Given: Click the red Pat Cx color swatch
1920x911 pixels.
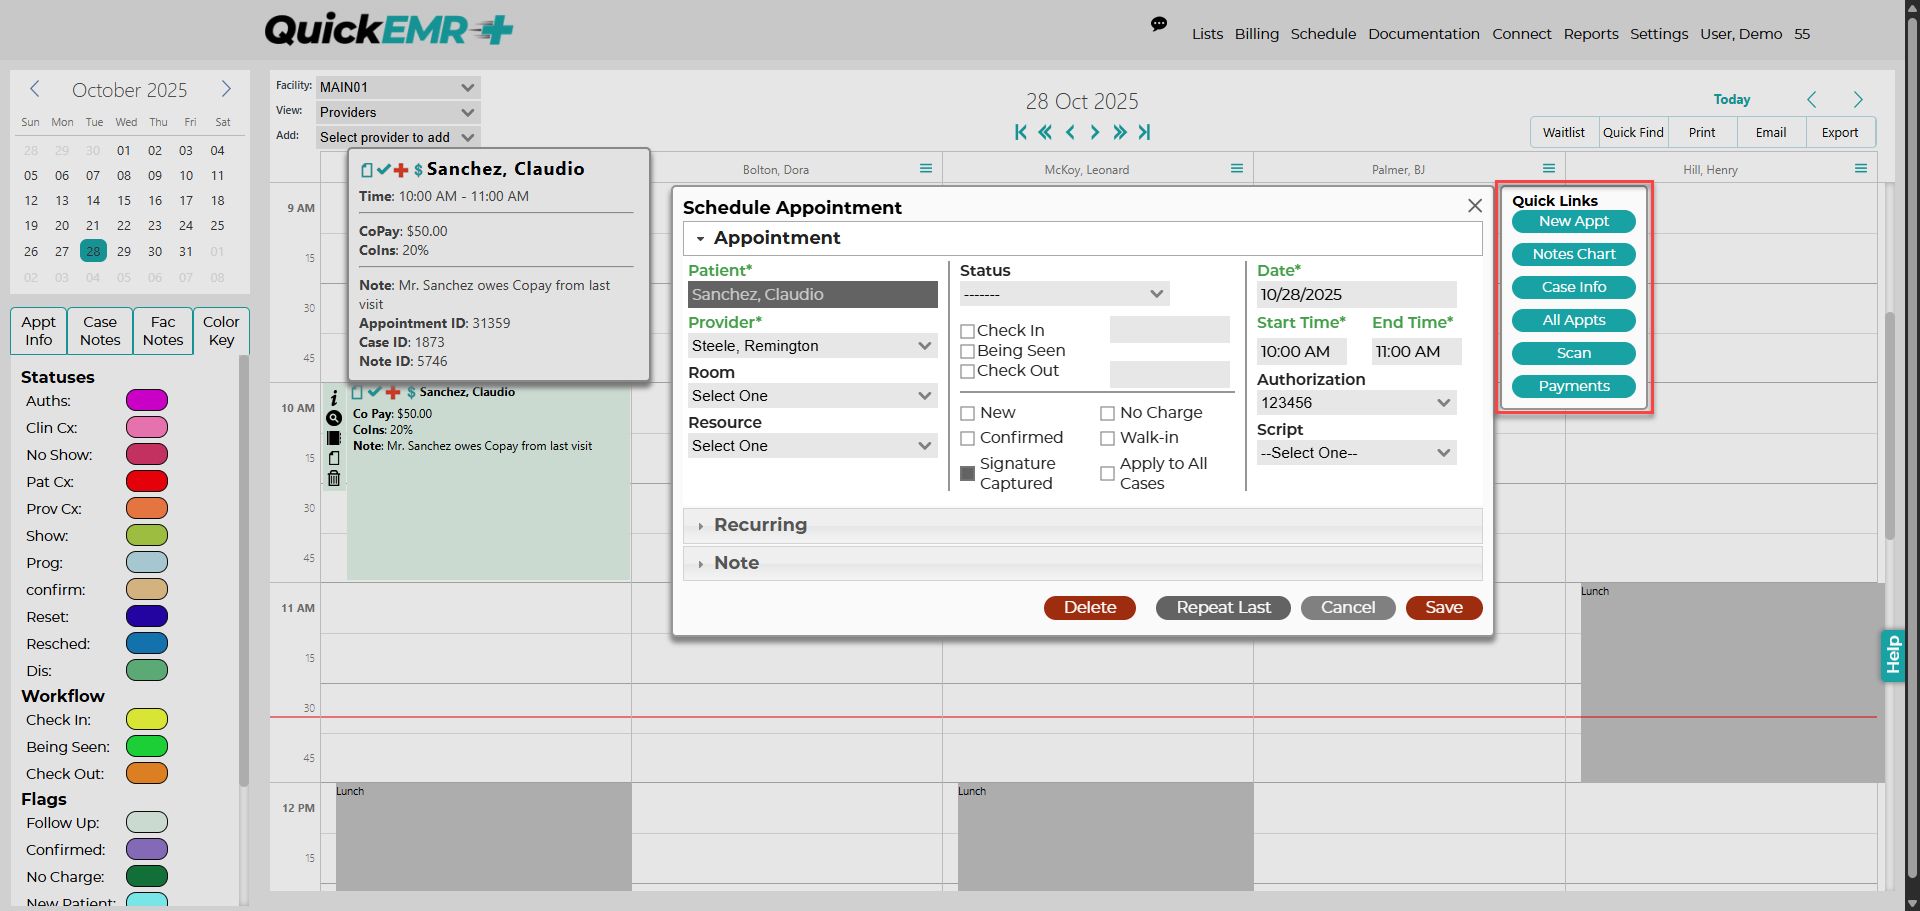Looking at the screenshot, I should click(147, 482).
